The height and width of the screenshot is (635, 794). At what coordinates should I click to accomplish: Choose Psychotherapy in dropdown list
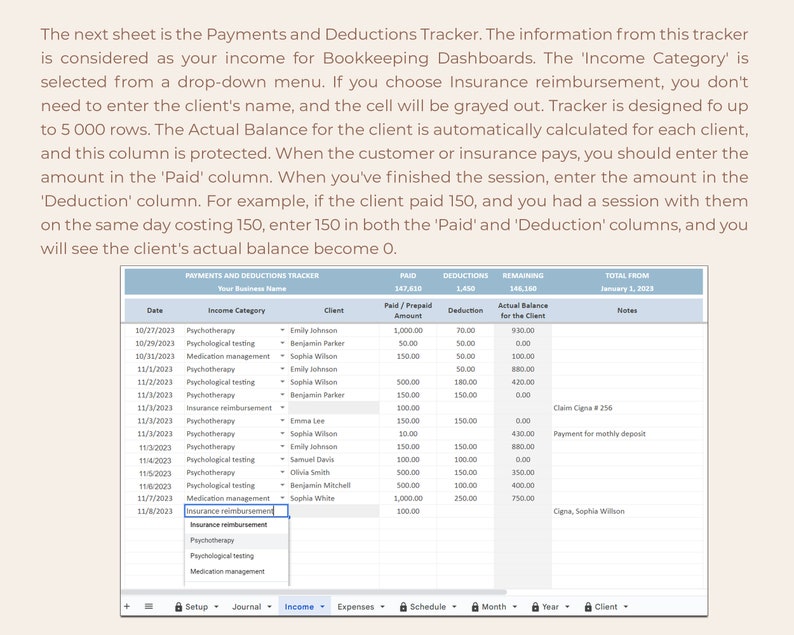pos(236,540)
